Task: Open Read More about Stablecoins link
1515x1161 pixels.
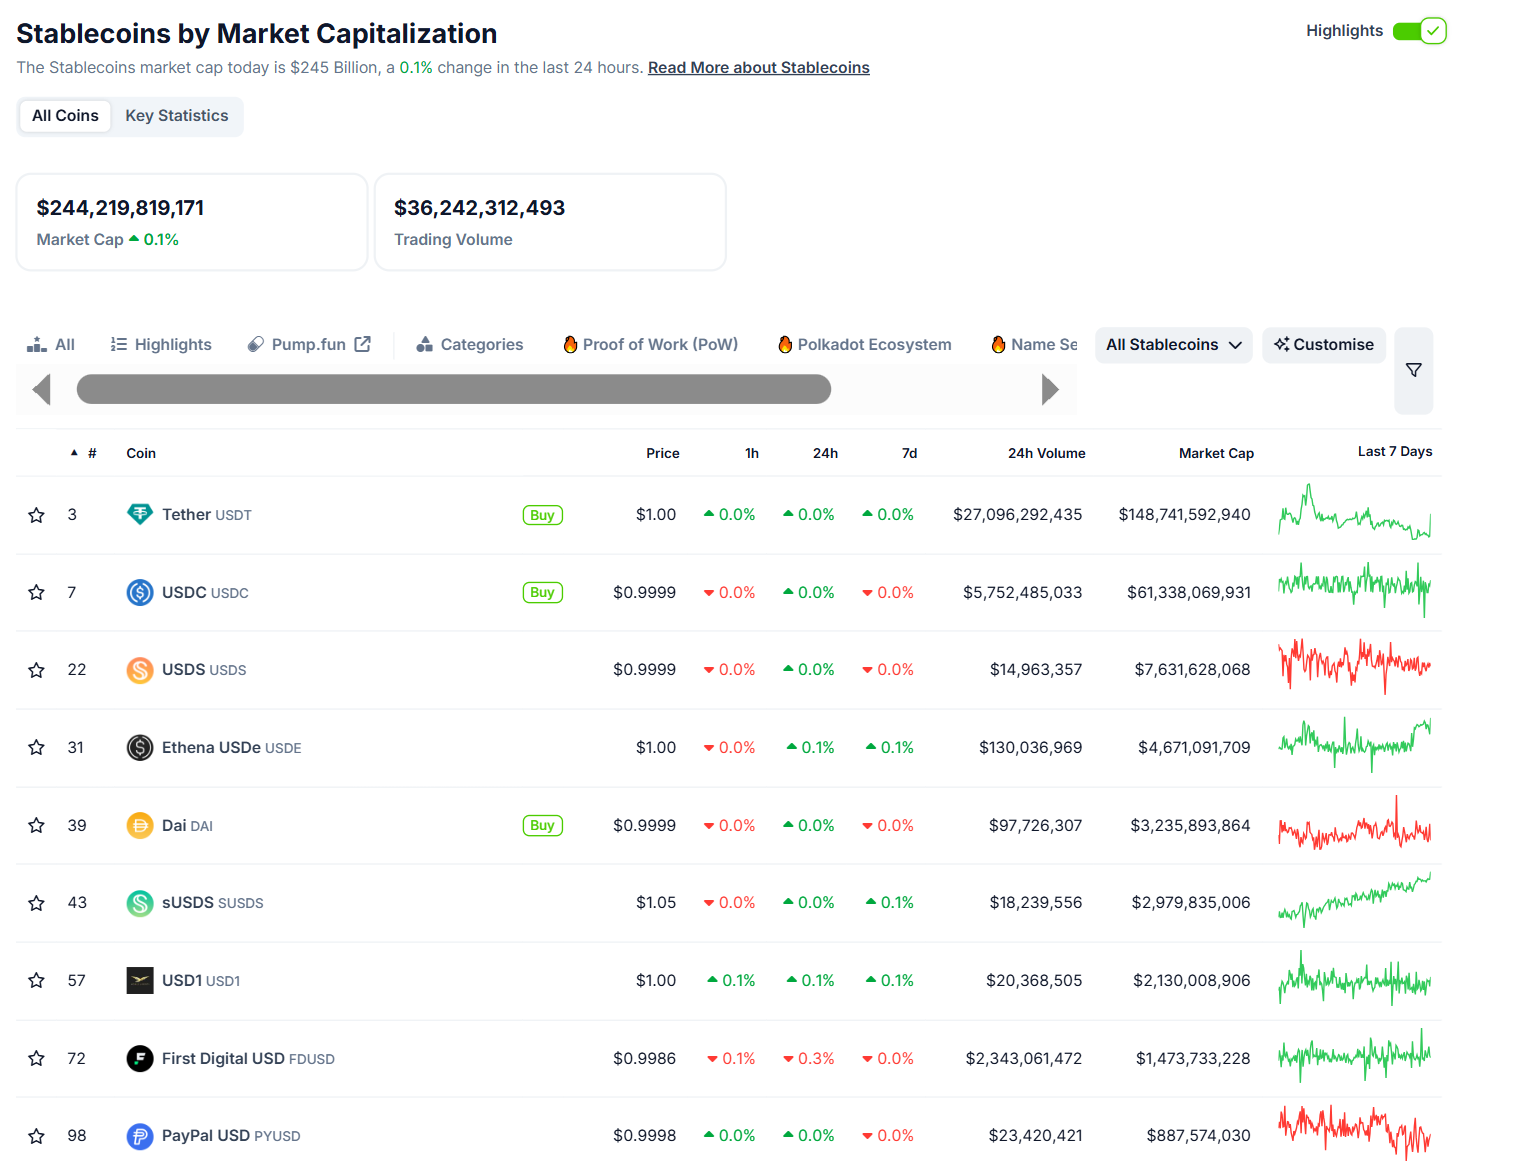Action: [759, 68]
